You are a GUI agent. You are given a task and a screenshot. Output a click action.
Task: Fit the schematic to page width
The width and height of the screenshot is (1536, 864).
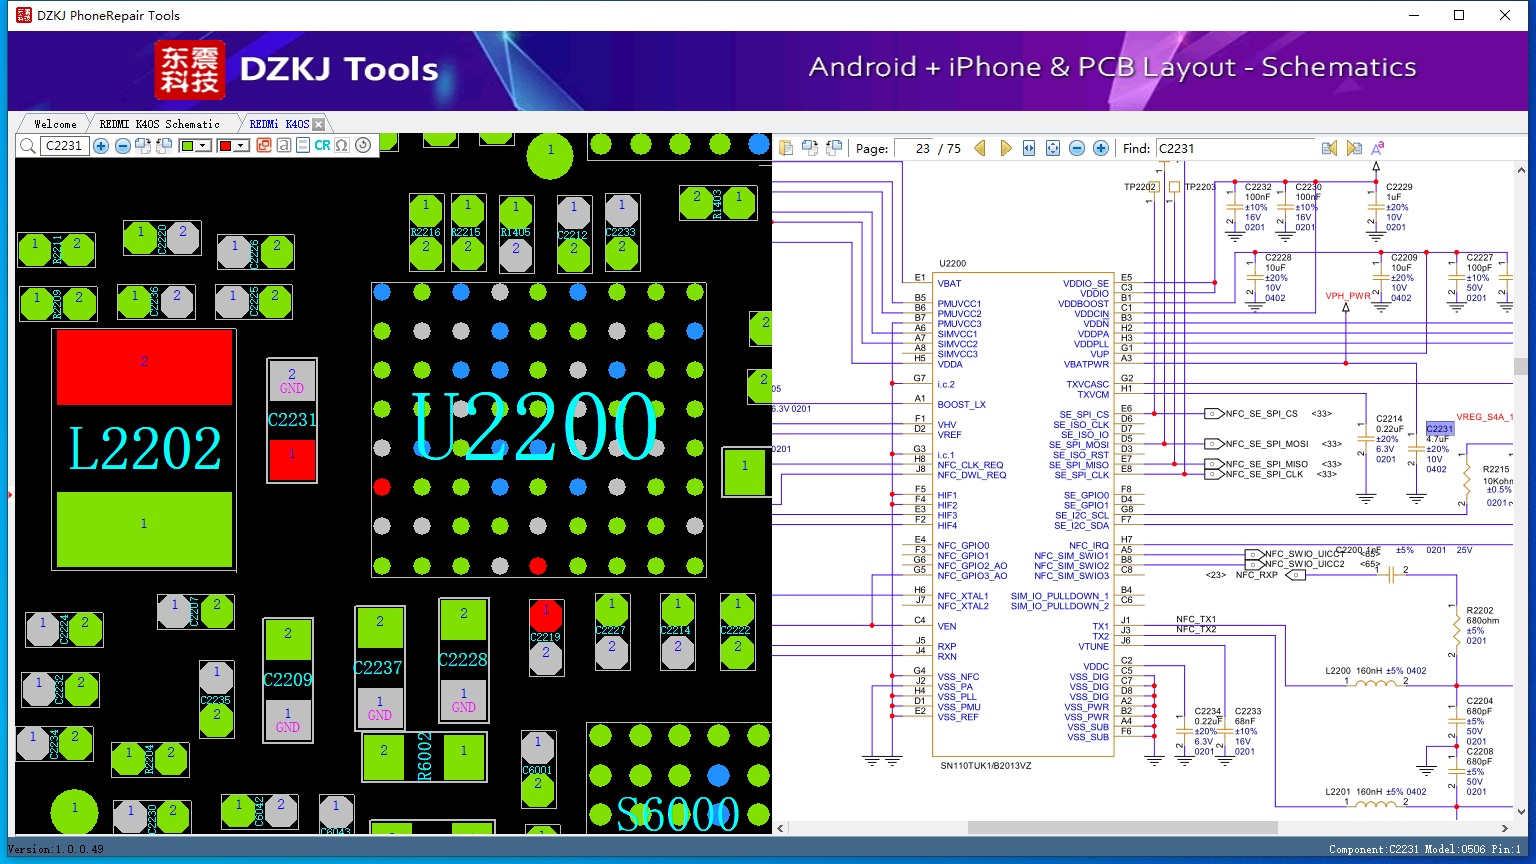pos(1029,148)
